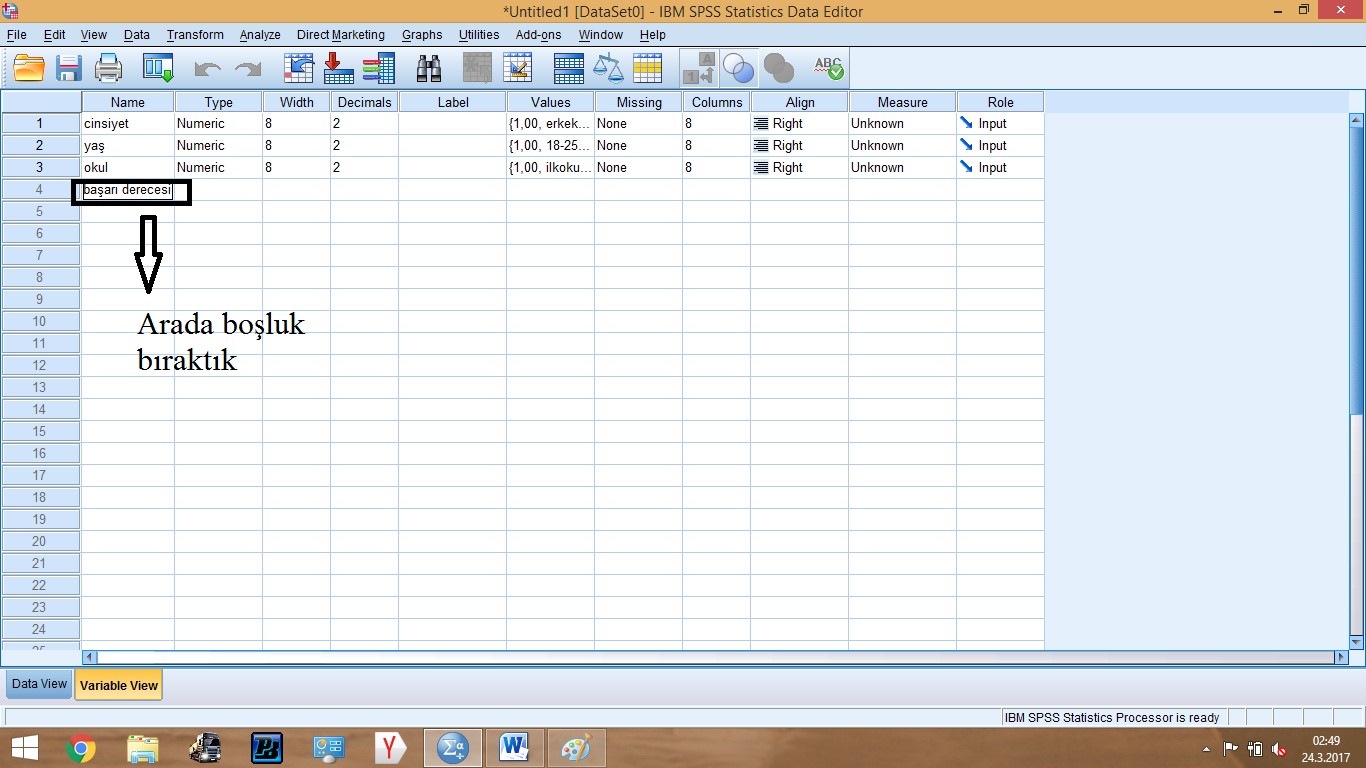Redo the action with the toolbar arrow
Viewport: 1366px width, 768px height.
click(x=247, y=68)
